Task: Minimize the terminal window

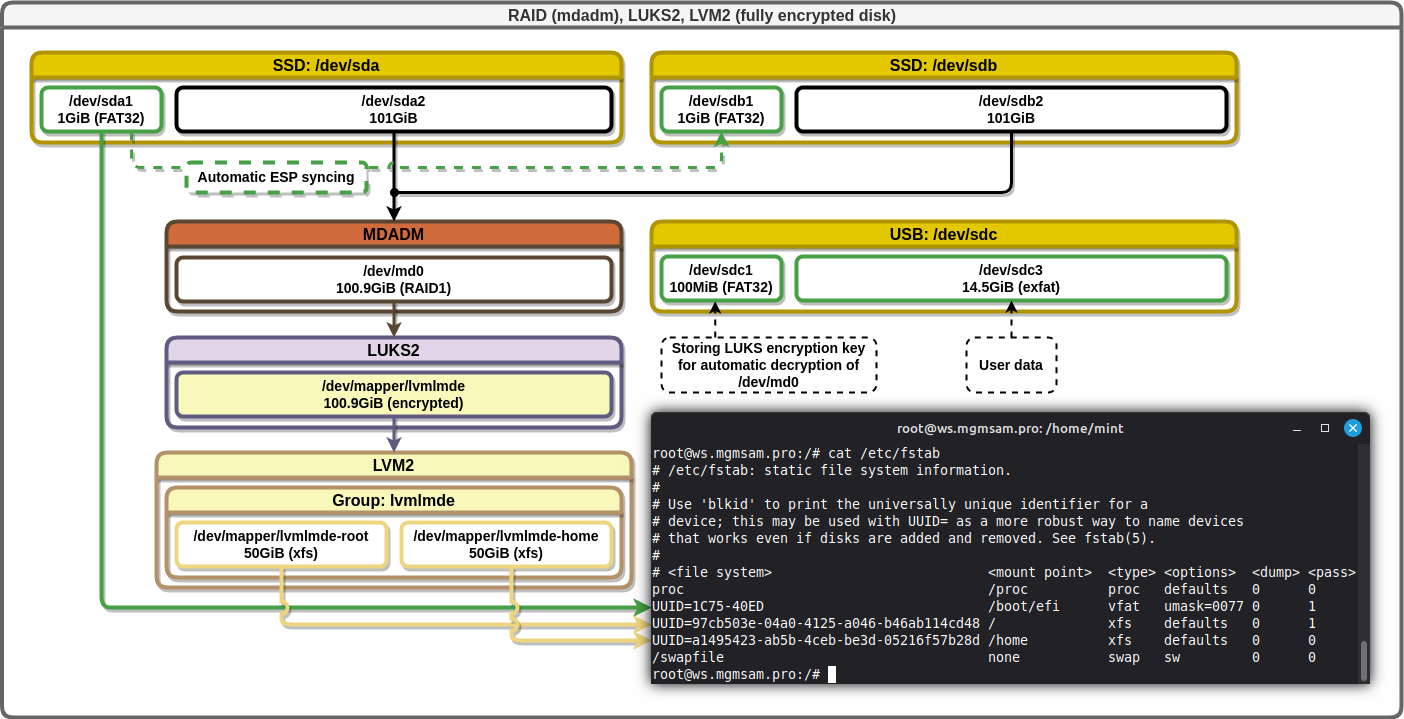Action: click(1296, 428)
